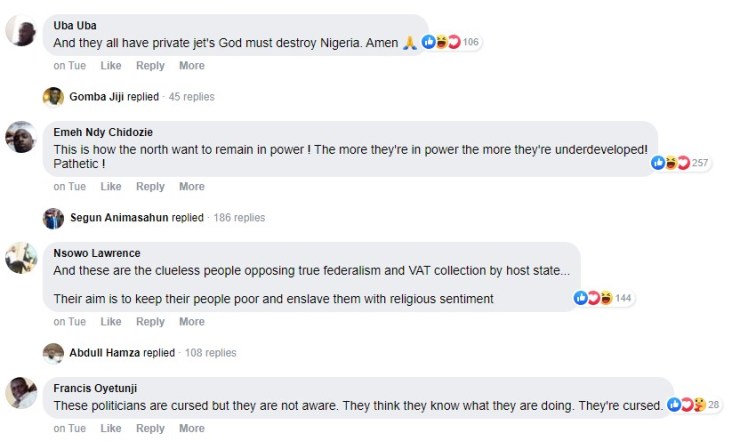The width and height of the screenshot is (740, 441).
Task: Click Nsowo Lawrence's profile picture
Action: (x=21, y=258)
